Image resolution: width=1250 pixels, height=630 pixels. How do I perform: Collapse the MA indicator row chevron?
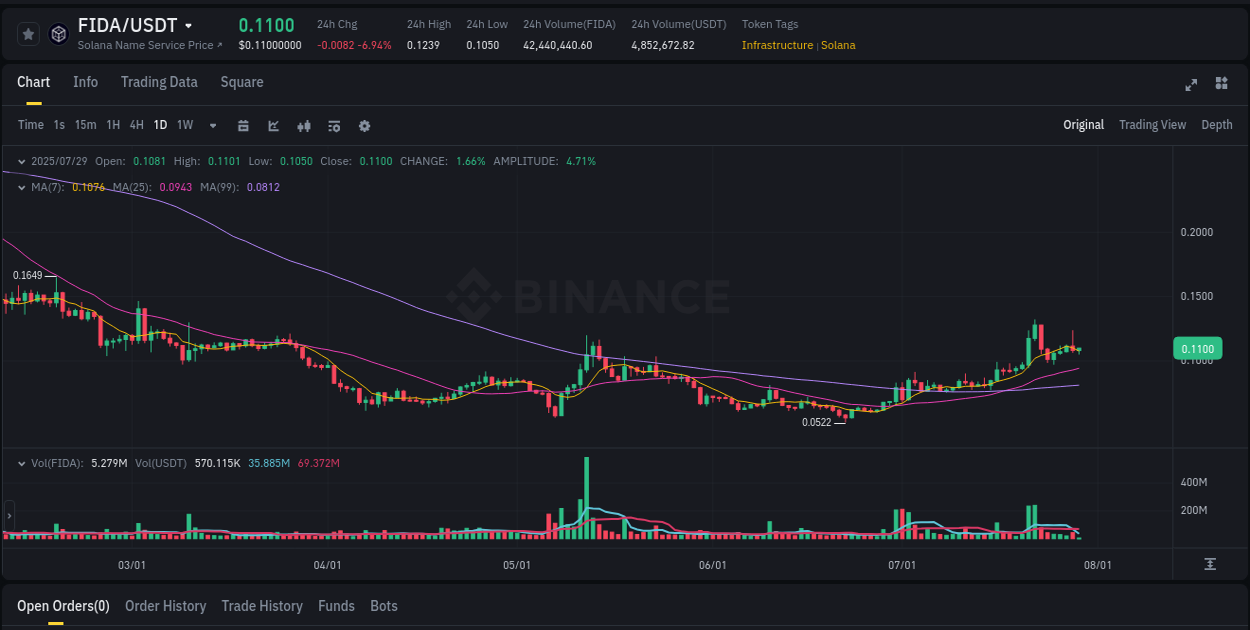21,187
